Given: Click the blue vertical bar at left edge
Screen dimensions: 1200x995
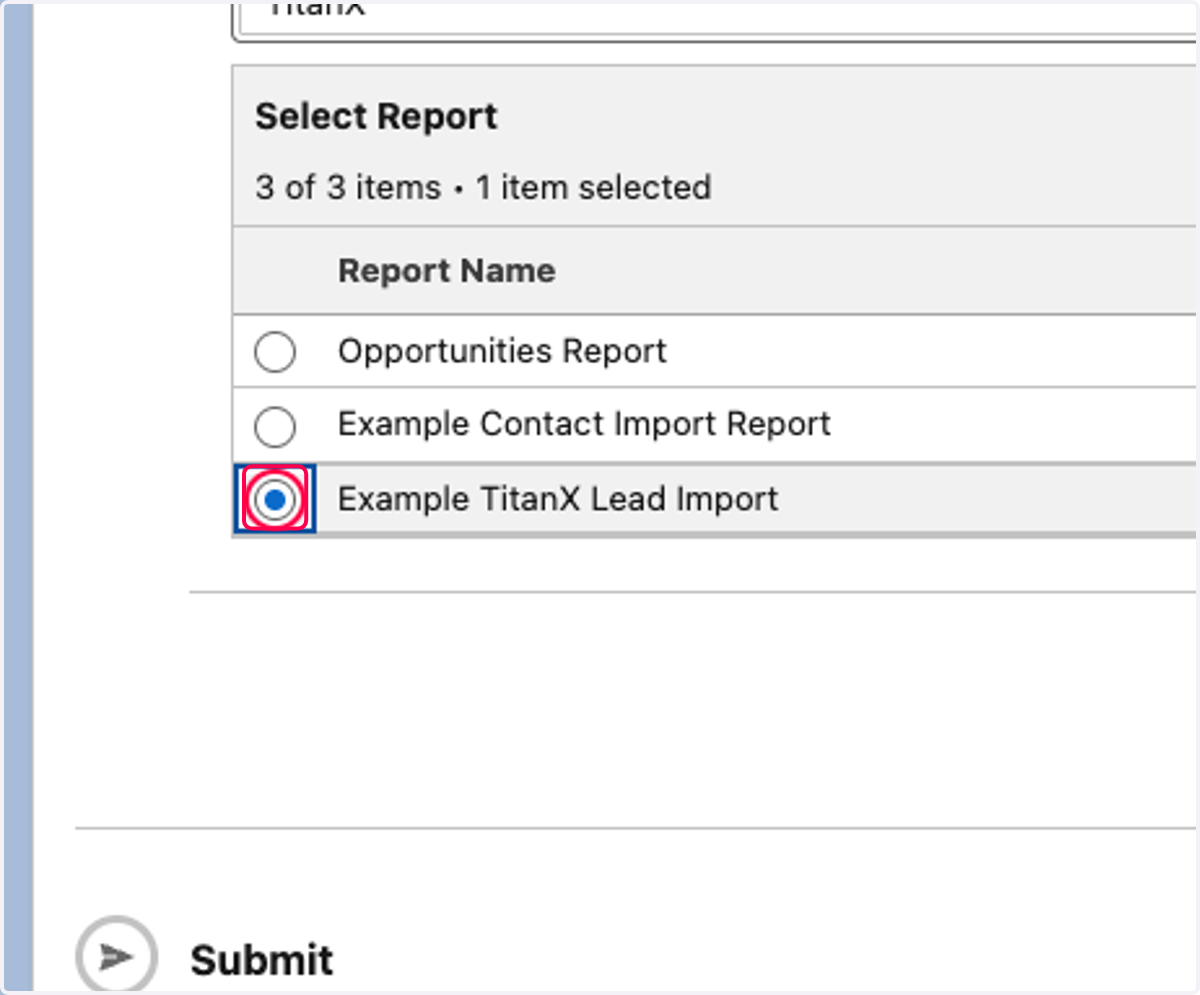Looking at the screenshot, I should pyautogui.click(x=19, y=497).
